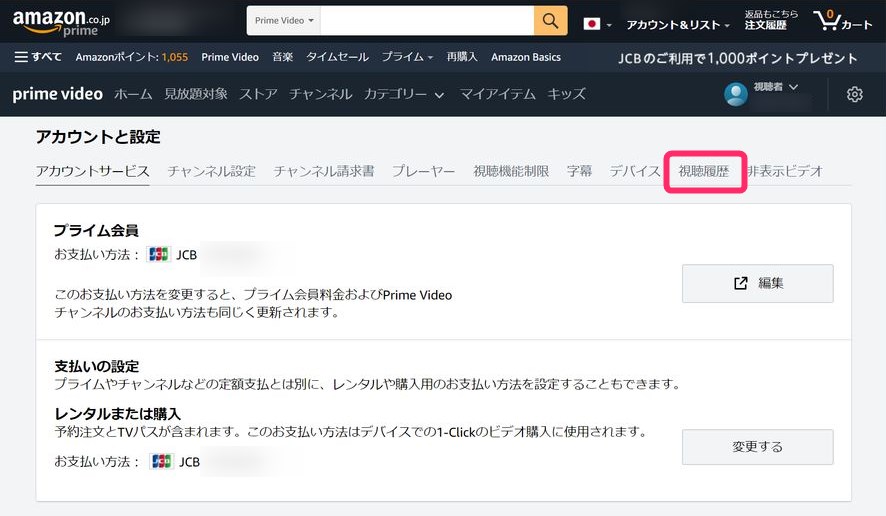Image resolution: width=886 pixels, height=516 pixels.
Task: Expand the アカウント＆リスト dropdown
Action: pos(677,25)
